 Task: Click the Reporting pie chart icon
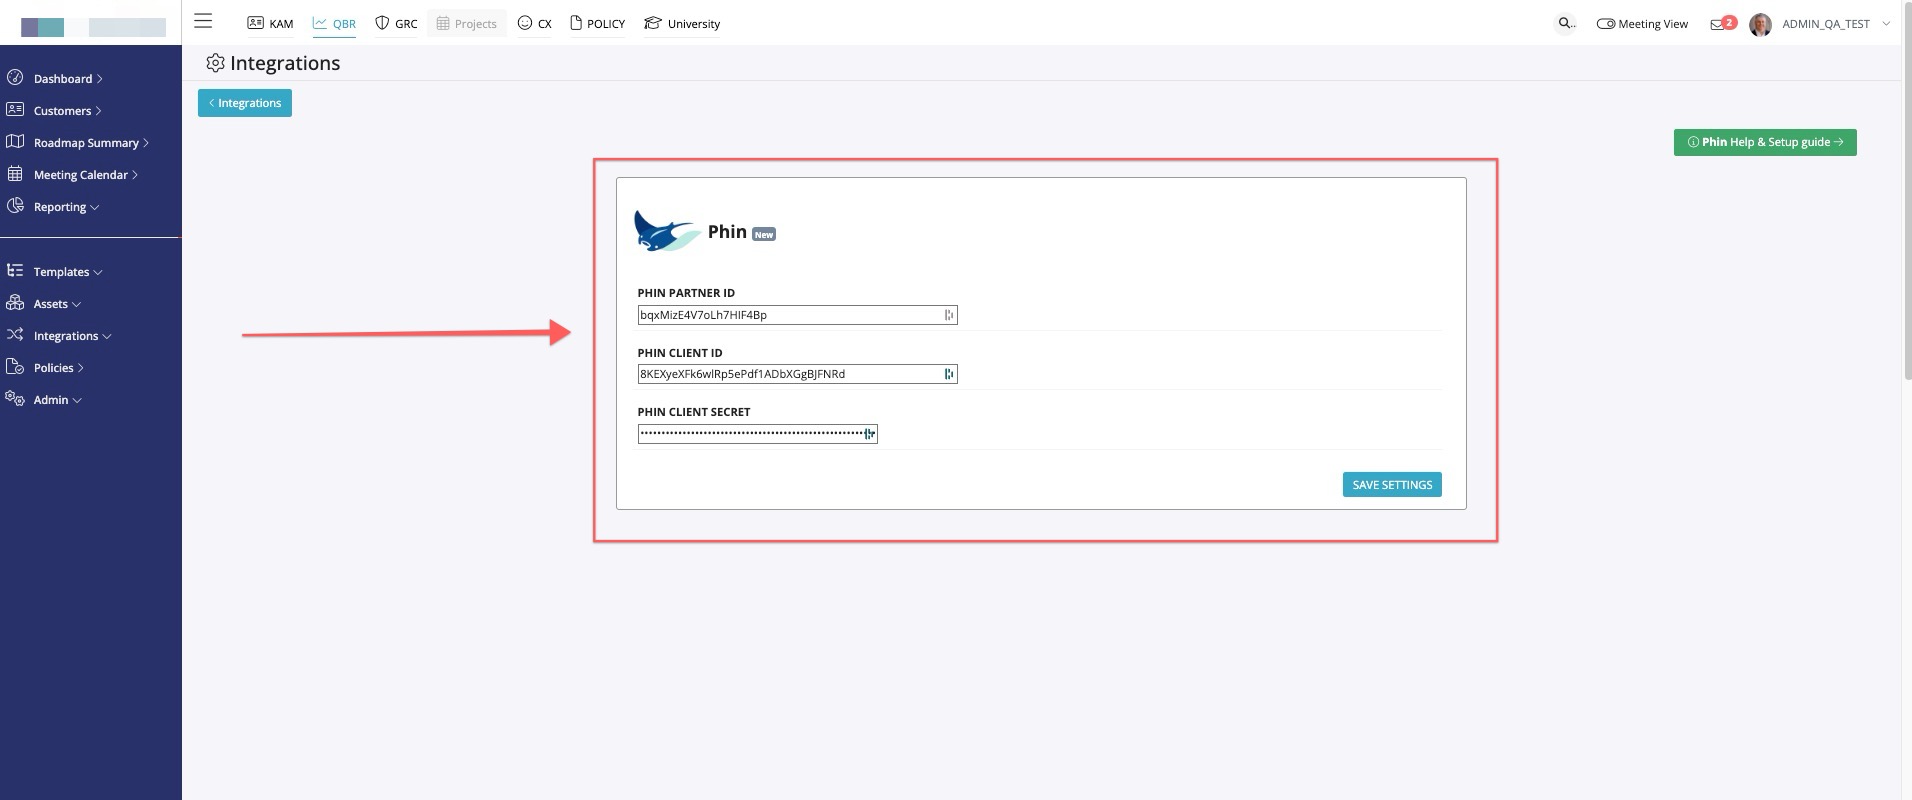(x=15, y=205)
